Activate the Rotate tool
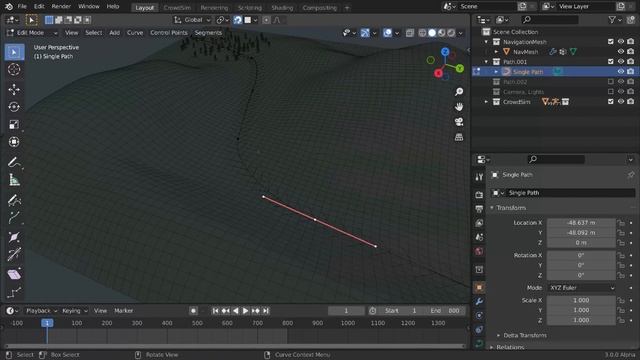Viewport: 640px width, 360px height. coord(14,107)
